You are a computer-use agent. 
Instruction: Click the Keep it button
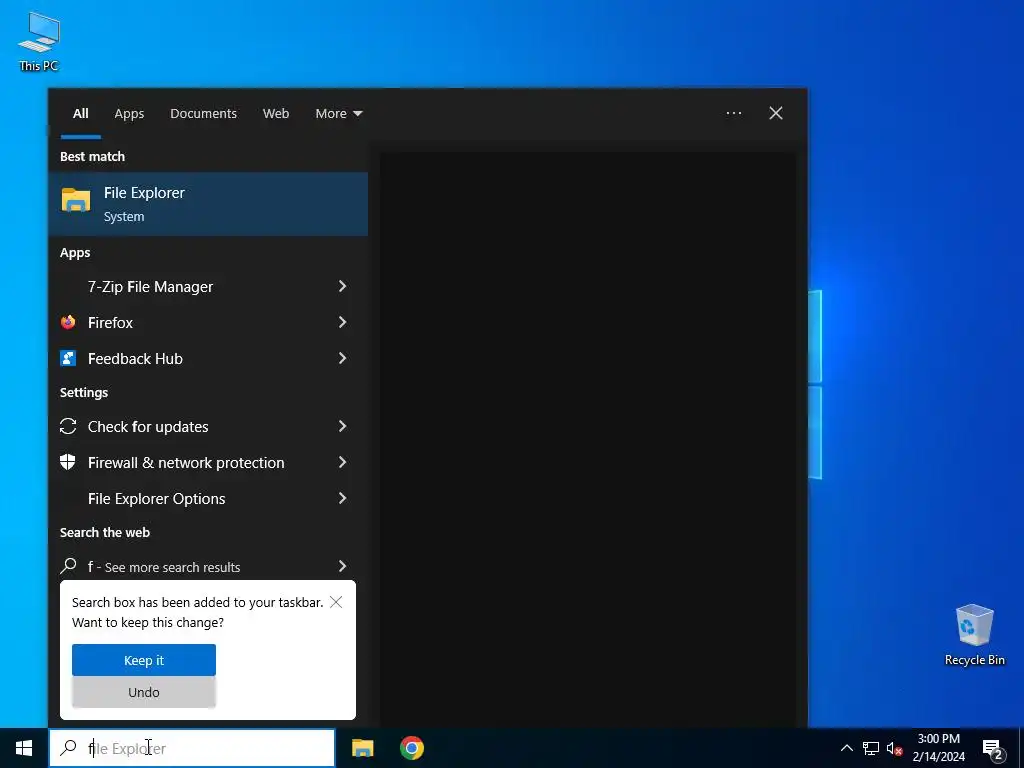click(144, 660)
